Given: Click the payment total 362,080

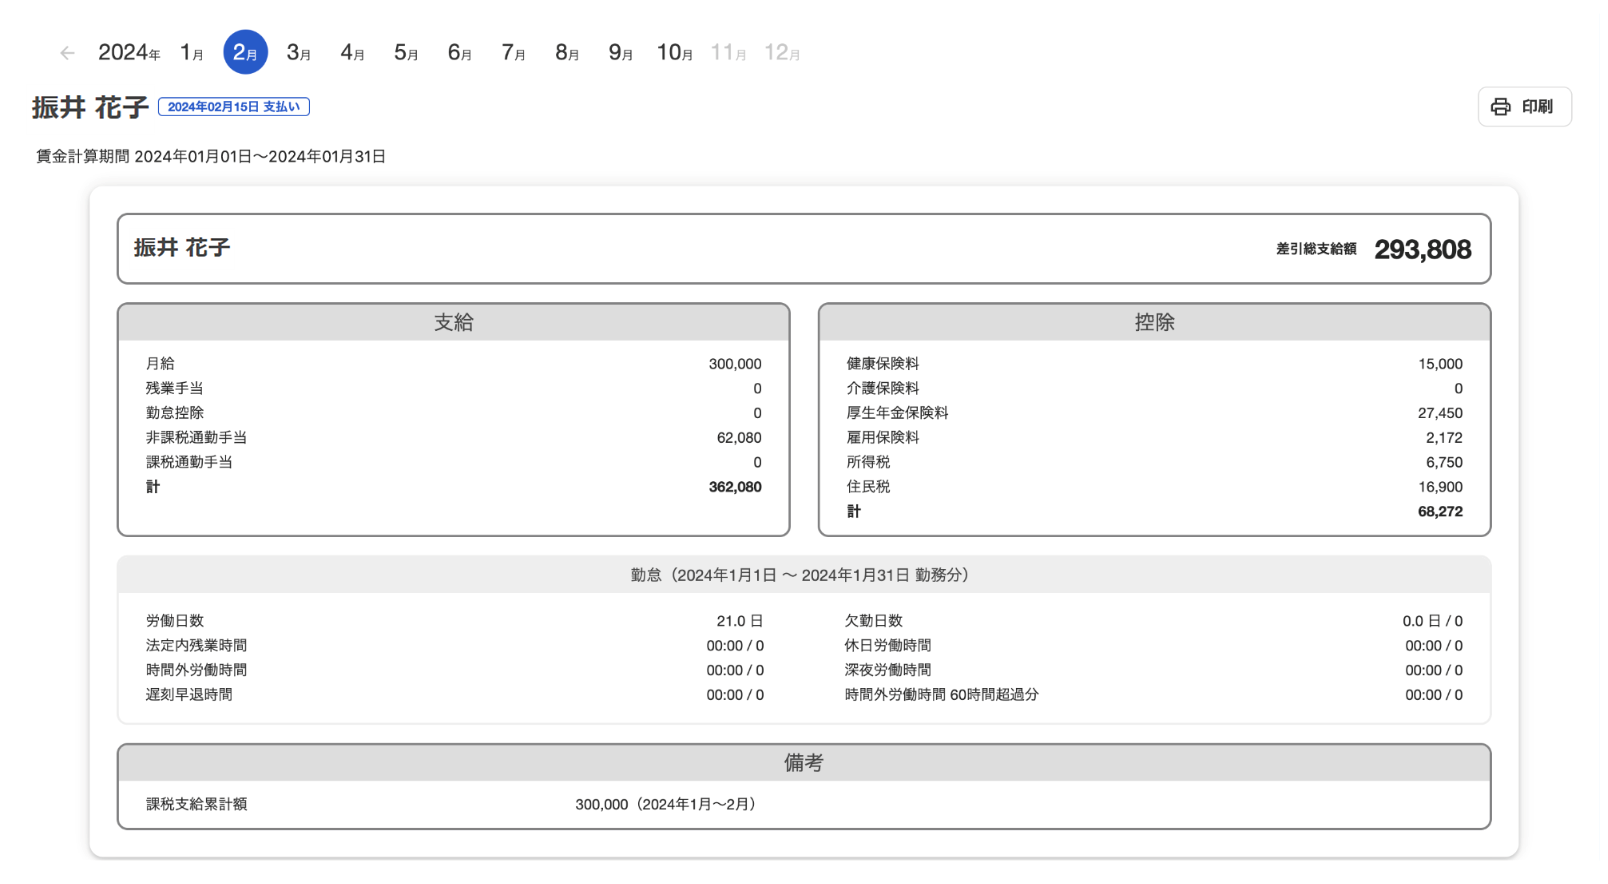Looking at the screenshot, I should (735, 487).
